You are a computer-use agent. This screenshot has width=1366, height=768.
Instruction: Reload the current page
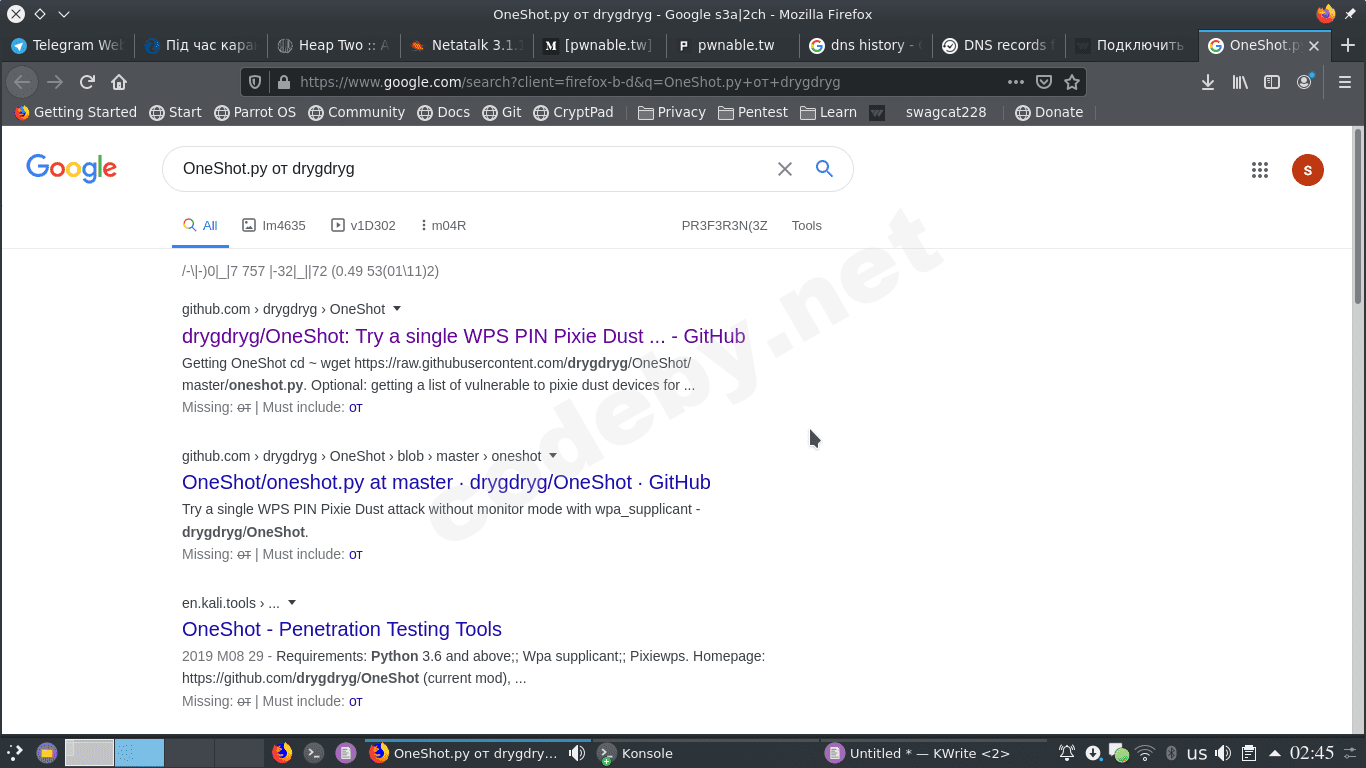coord(87,82)
